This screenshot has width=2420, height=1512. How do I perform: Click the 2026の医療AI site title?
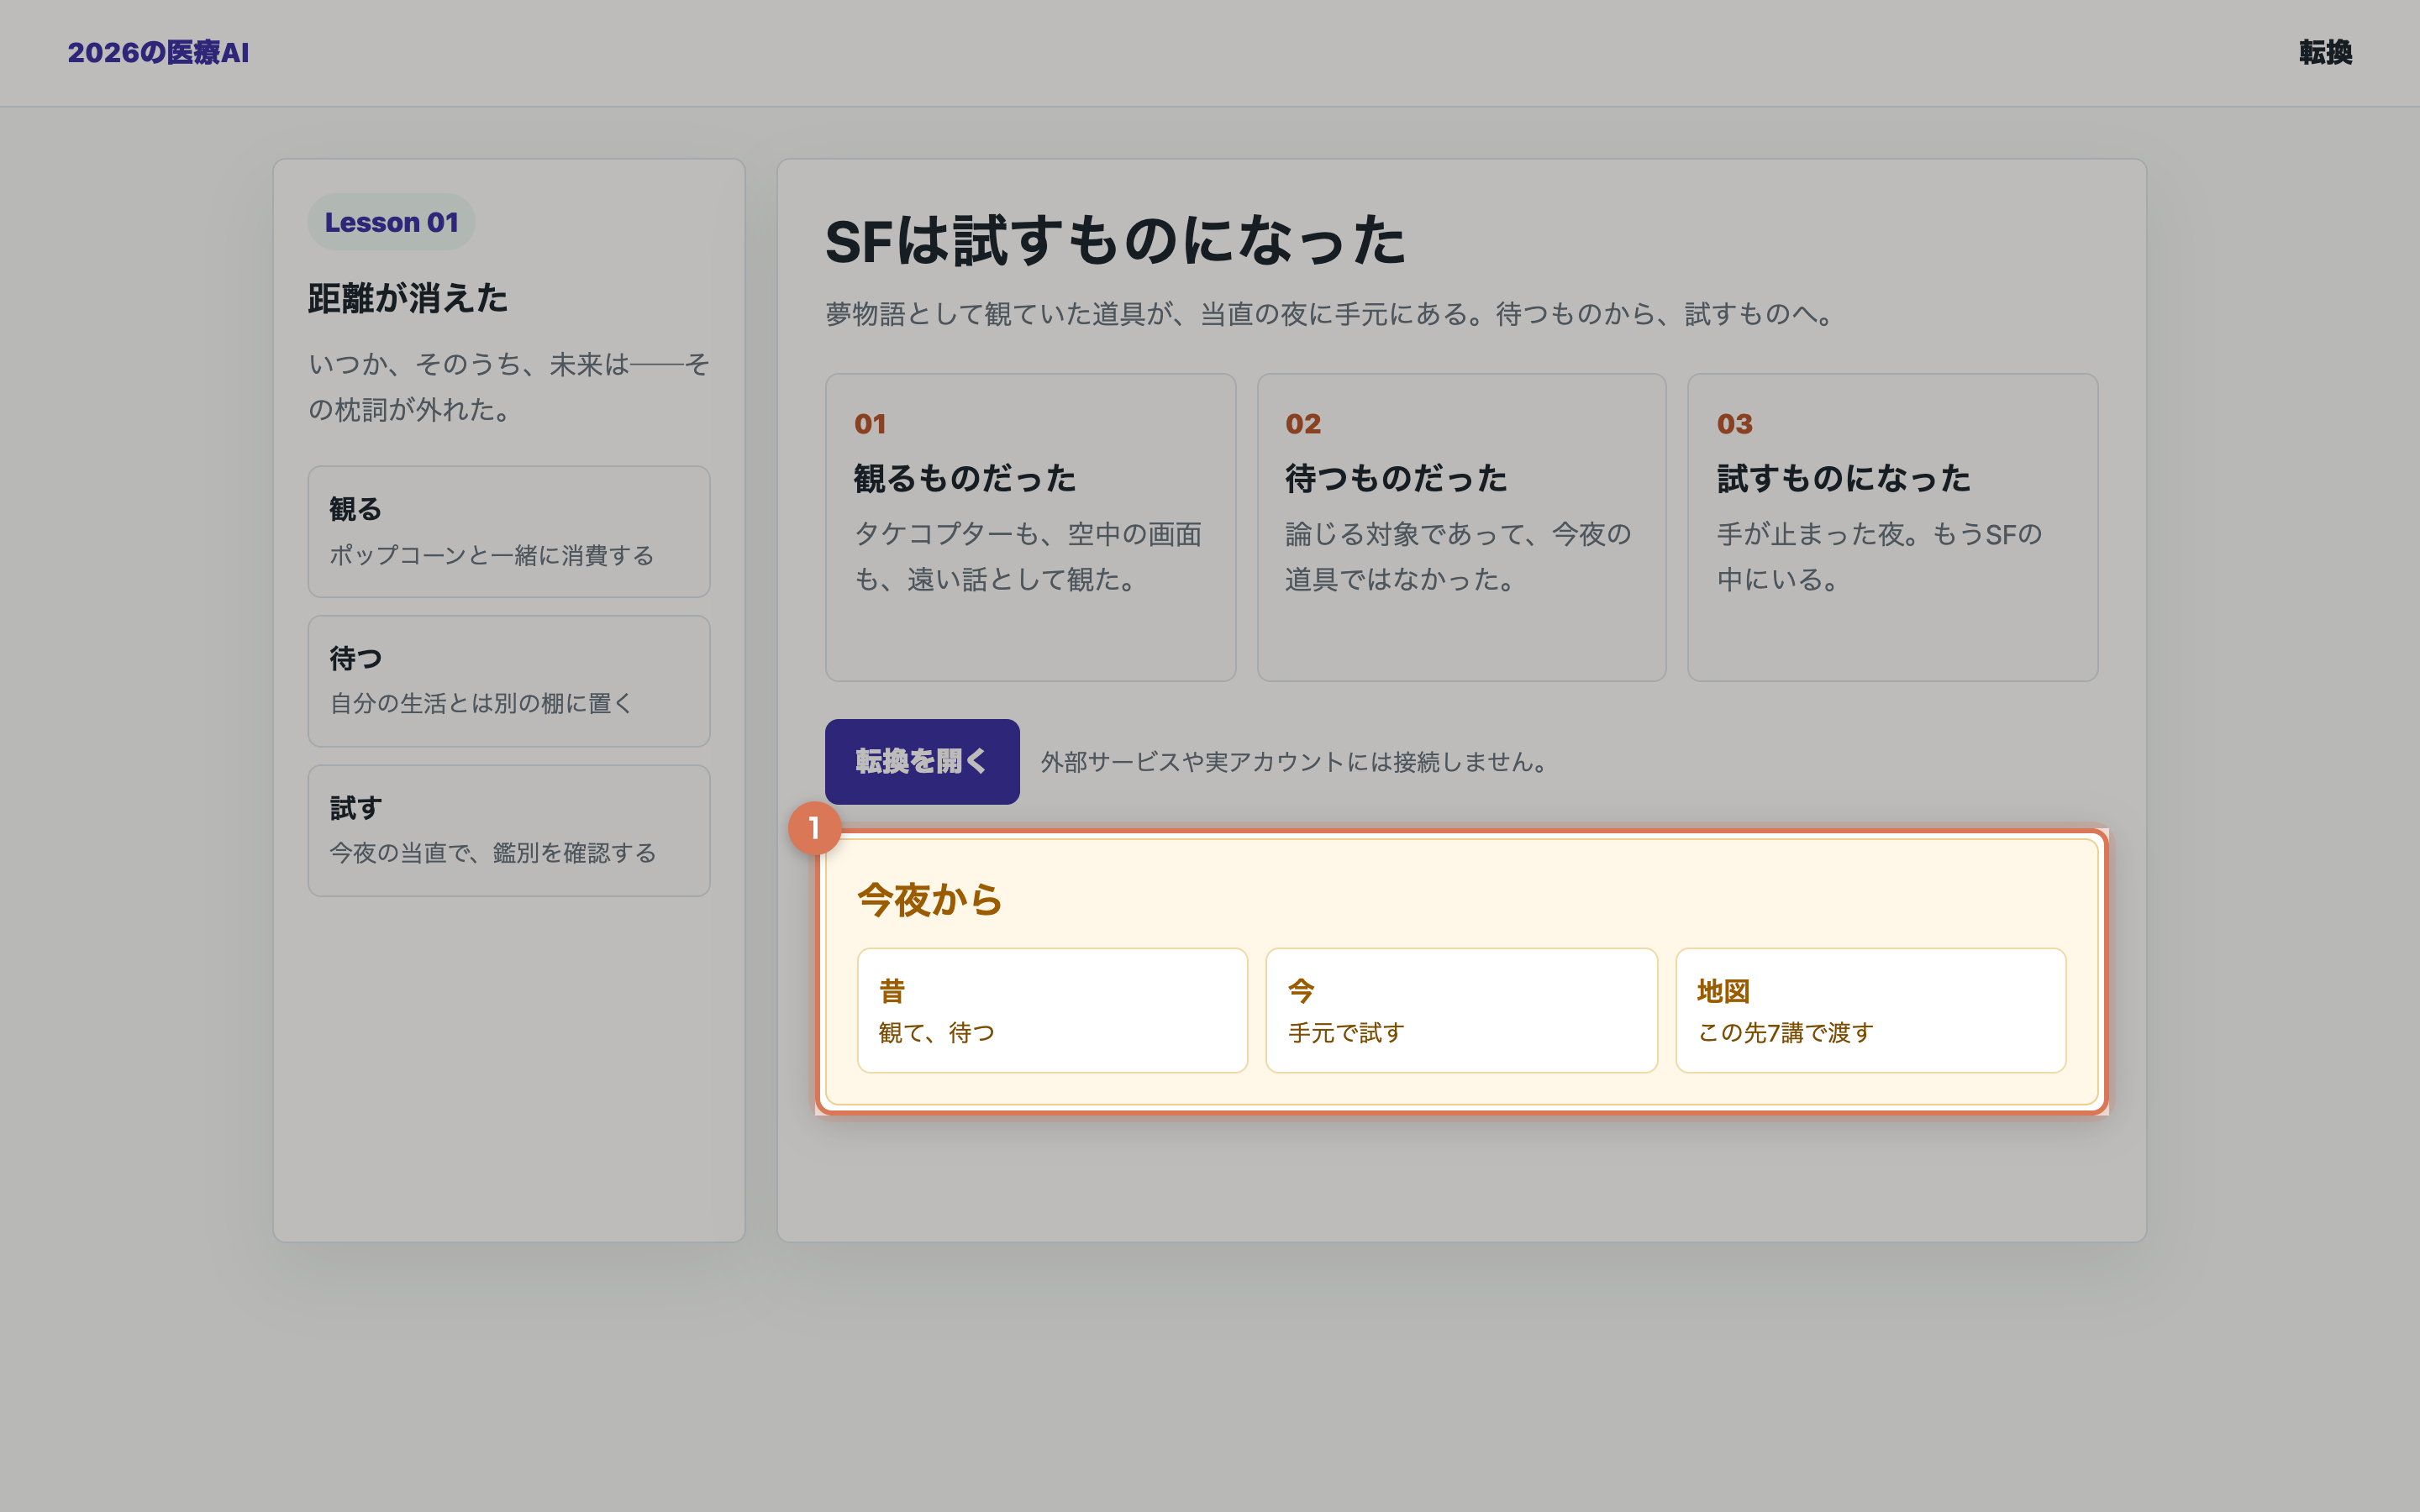click(158, 53)
